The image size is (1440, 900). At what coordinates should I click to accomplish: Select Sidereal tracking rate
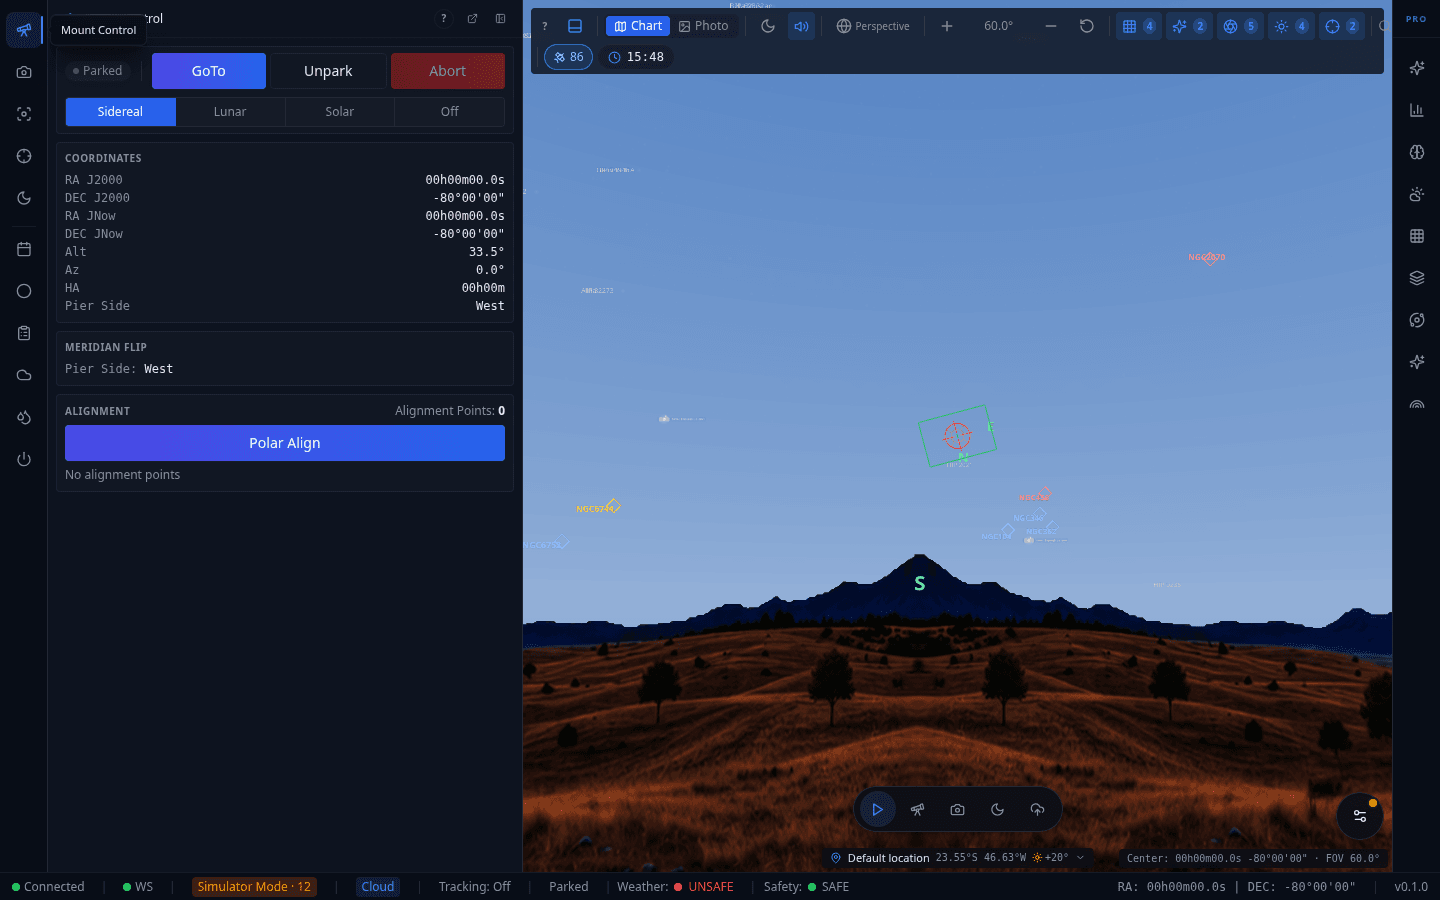click(121, 112)
